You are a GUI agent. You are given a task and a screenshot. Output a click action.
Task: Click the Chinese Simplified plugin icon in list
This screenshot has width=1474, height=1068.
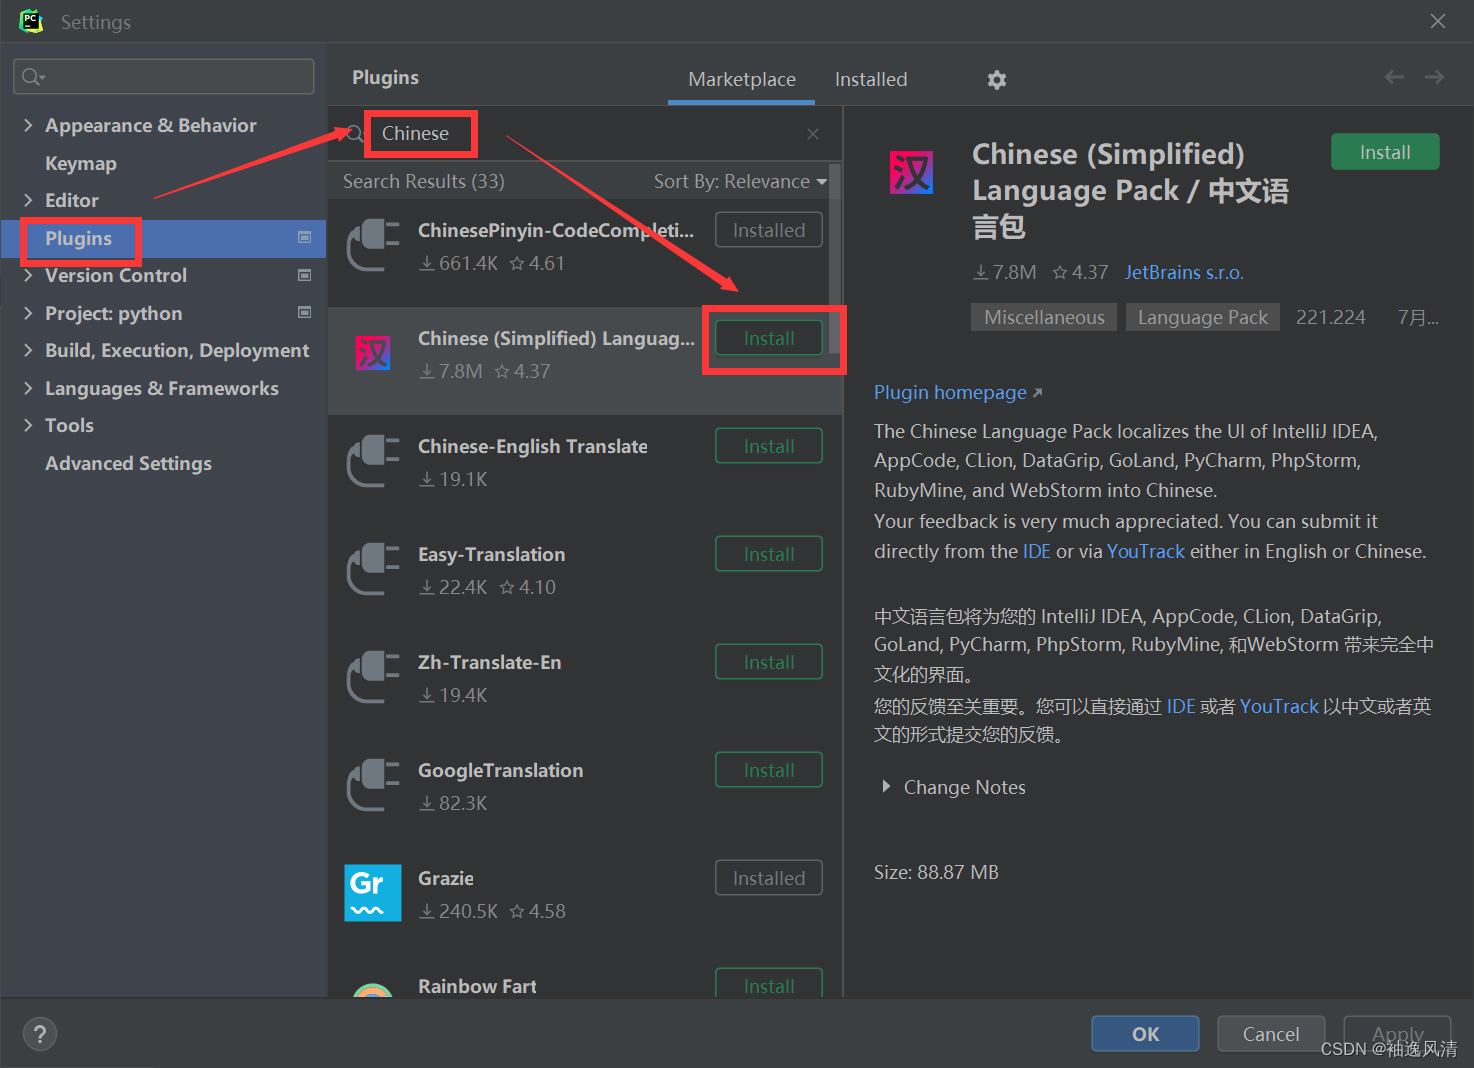point(373,353)
